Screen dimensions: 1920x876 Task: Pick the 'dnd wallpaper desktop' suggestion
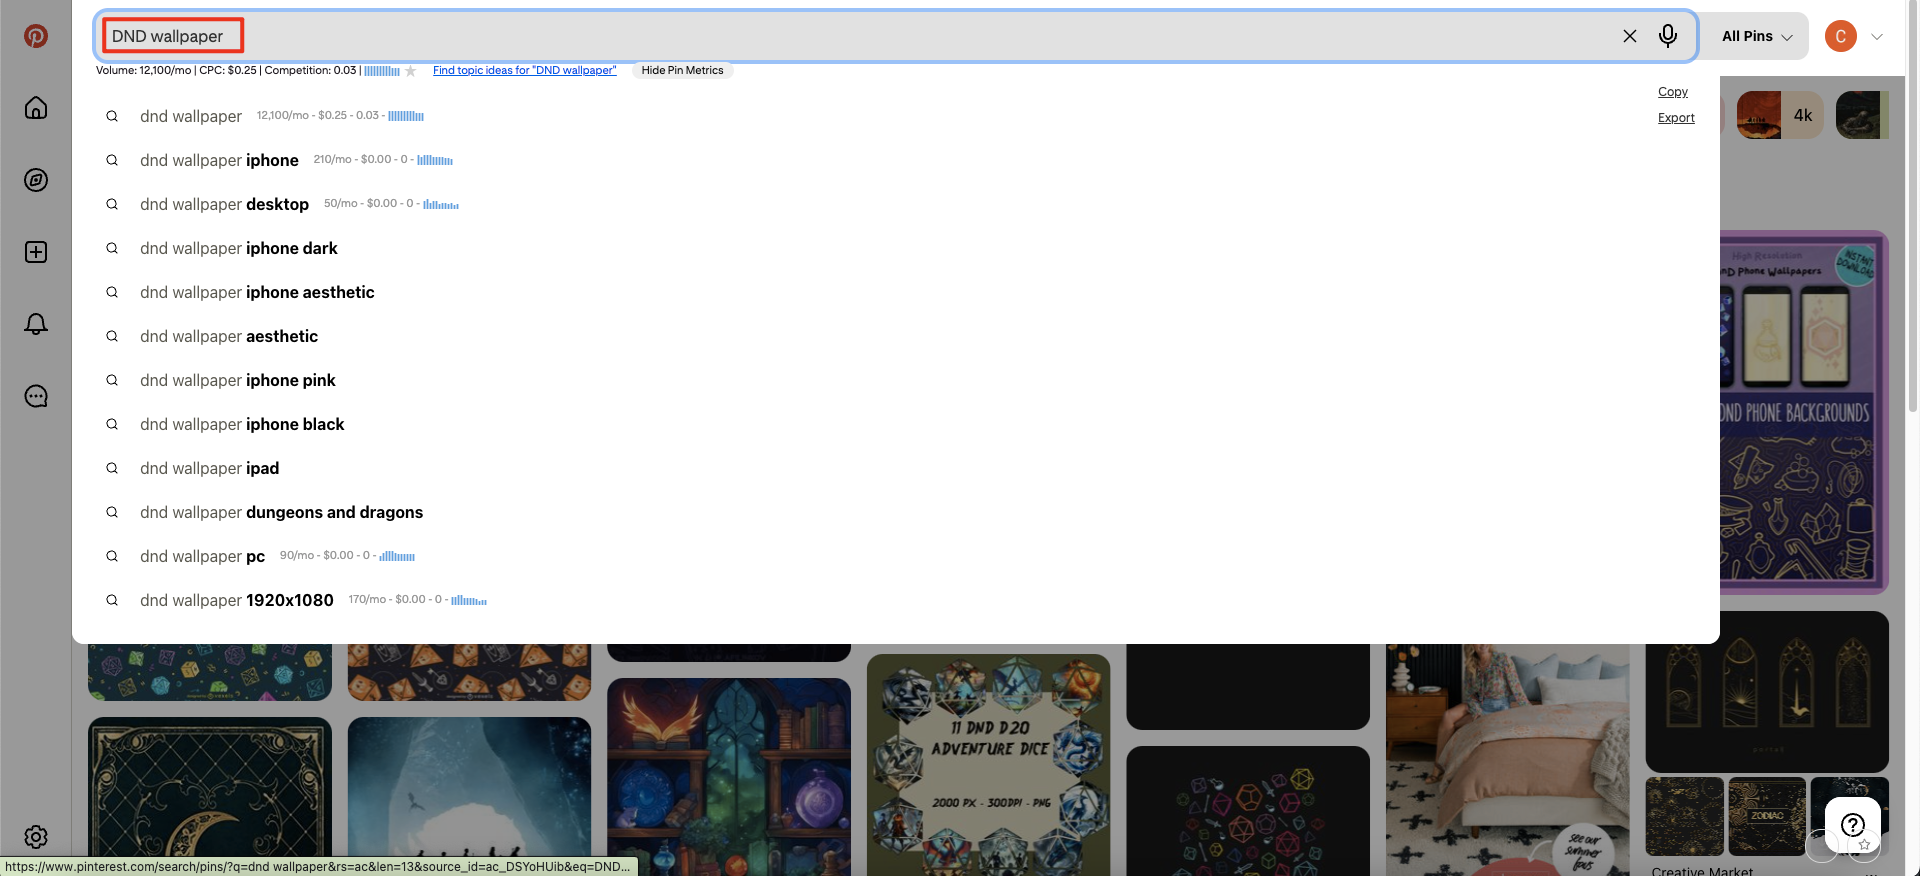click(224, 204)
